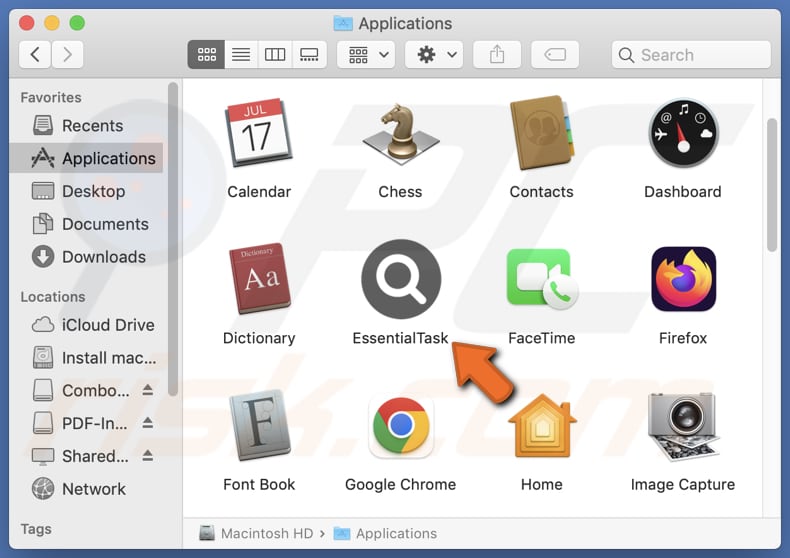Open the gear Action menu
Screen dimensions: 790x558
(434, 54)
